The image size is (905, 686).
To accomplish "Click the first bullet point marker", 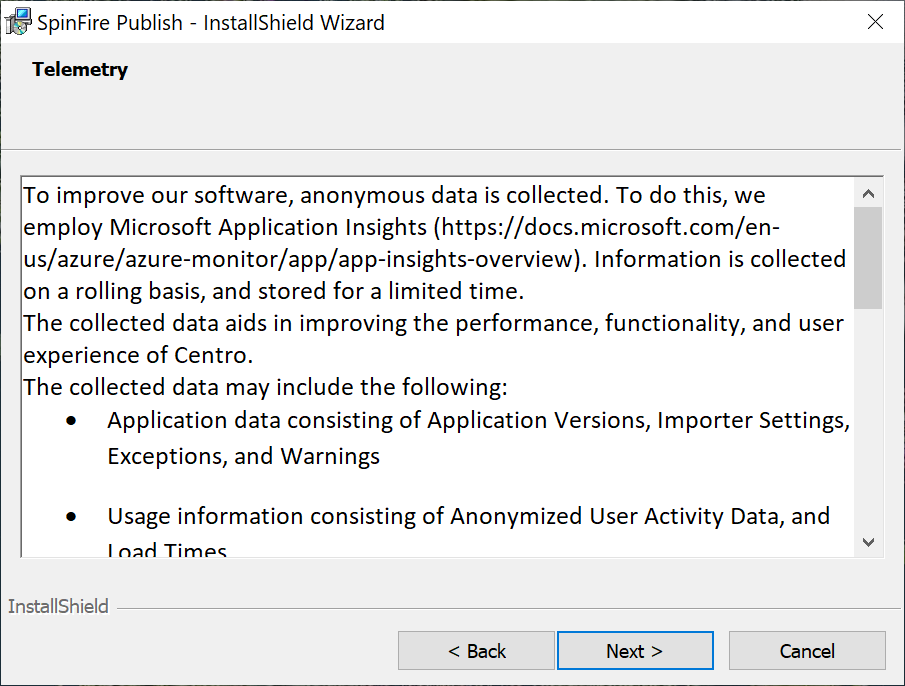I will click(x=71, y=421).
